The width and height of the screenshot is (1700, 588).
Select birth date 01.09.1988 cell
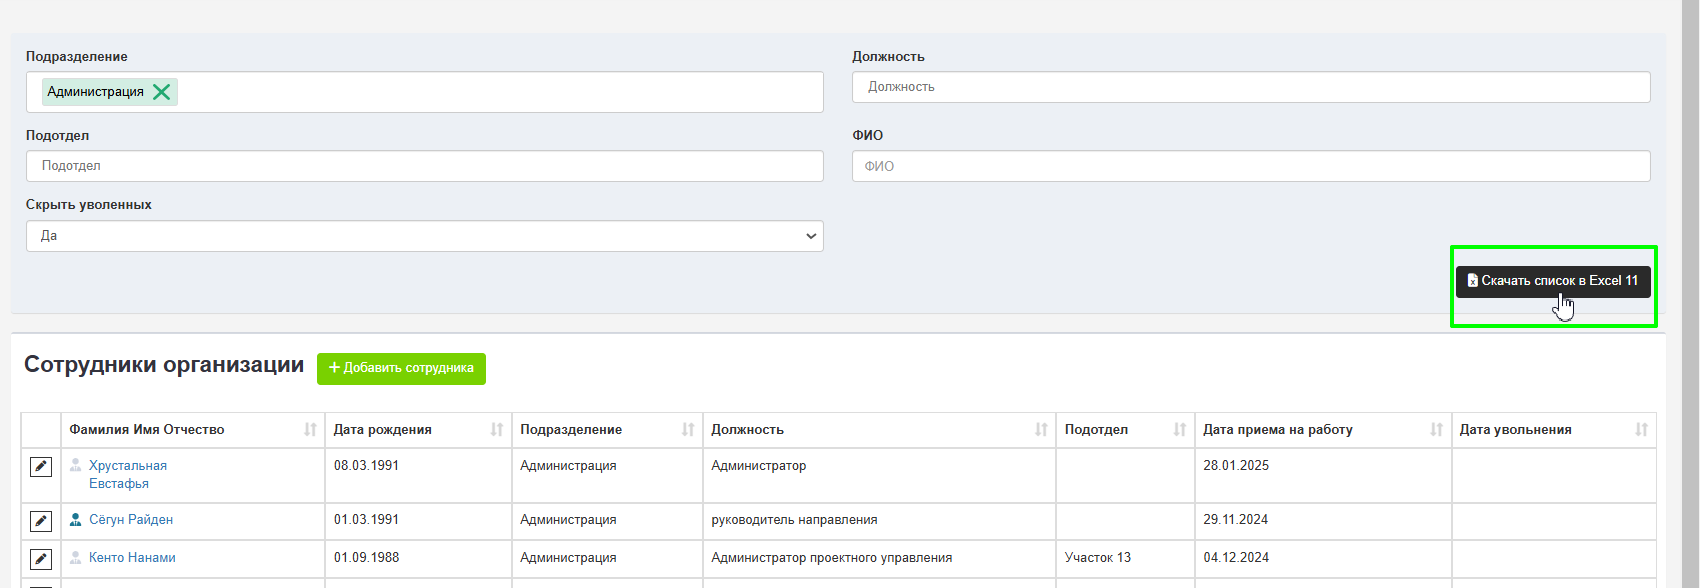tap(418, 558)
